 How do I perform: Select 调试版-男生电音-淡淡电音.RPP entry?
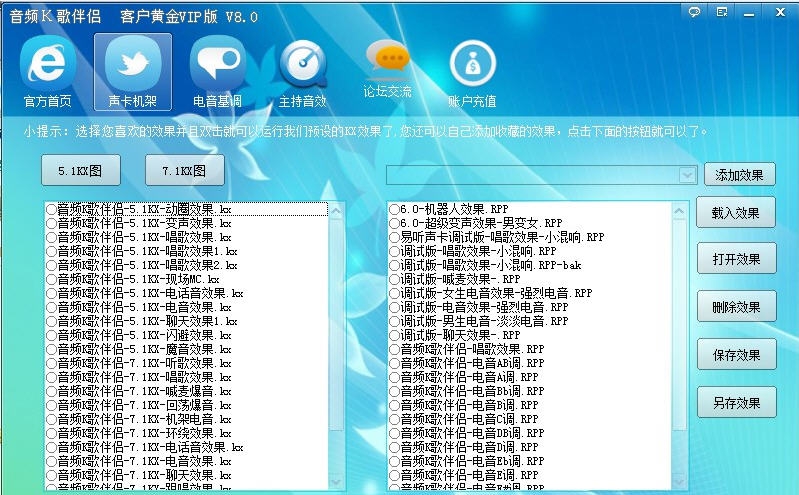pyautogui.click(x=478, y=321)
